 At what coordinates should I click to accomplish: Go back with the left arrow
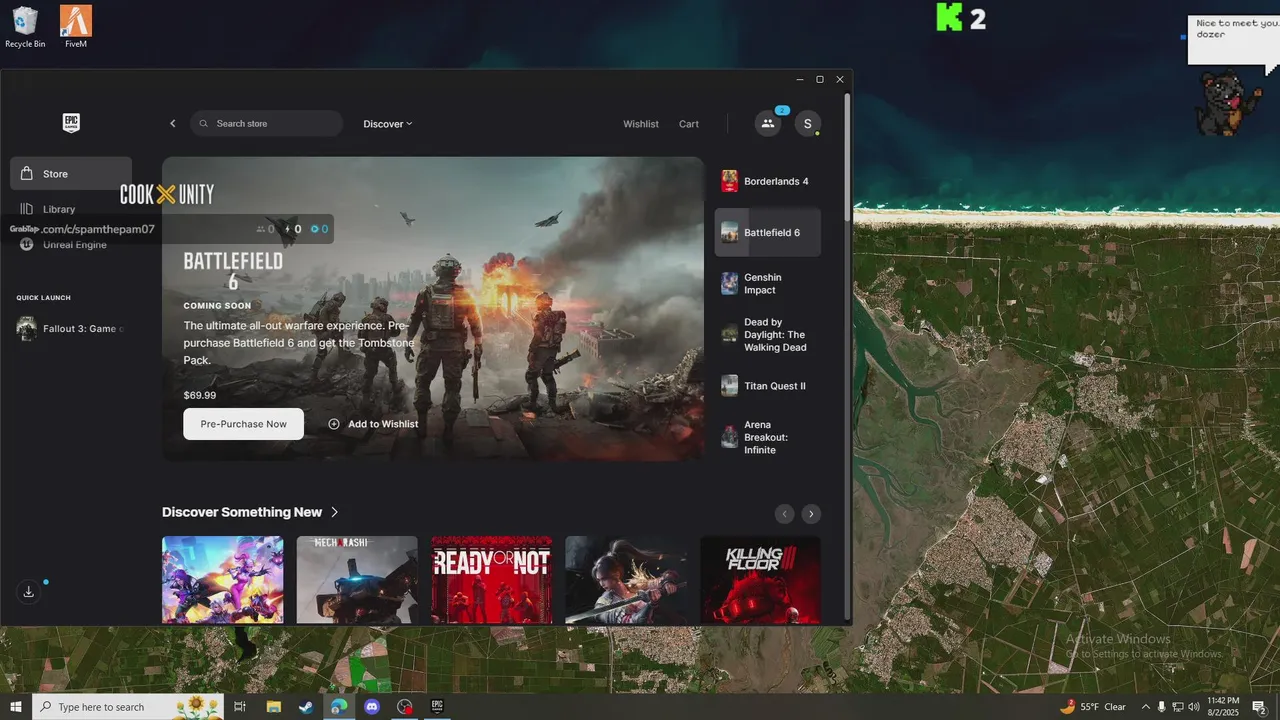(x=172, y=124)
